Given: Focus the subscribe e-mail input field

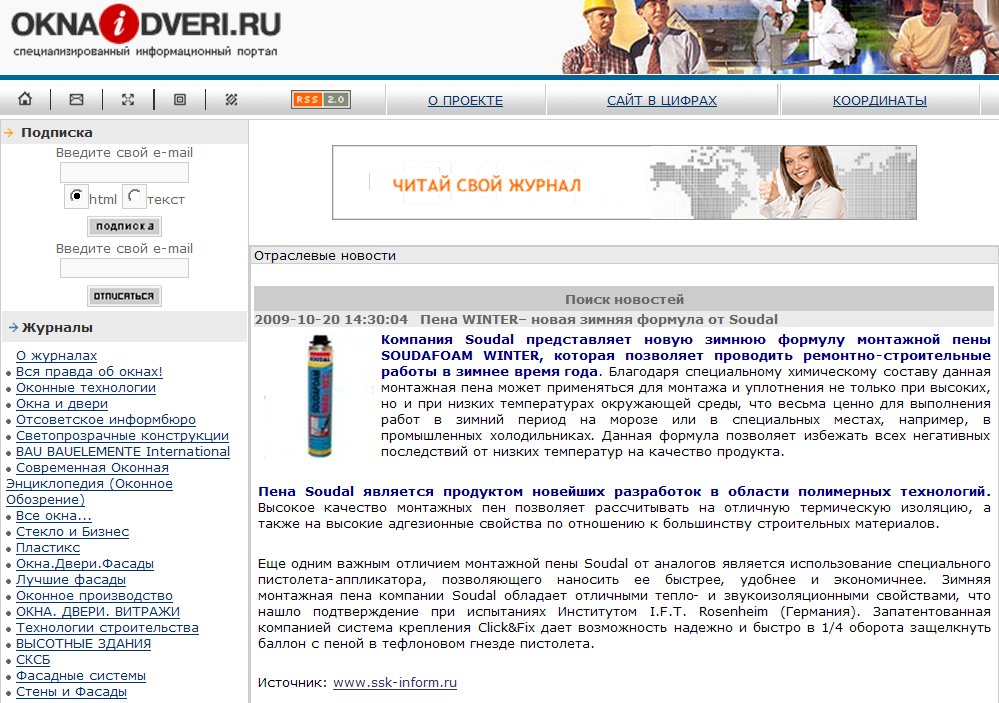Looking at the screenshot, I should (124, 173).
